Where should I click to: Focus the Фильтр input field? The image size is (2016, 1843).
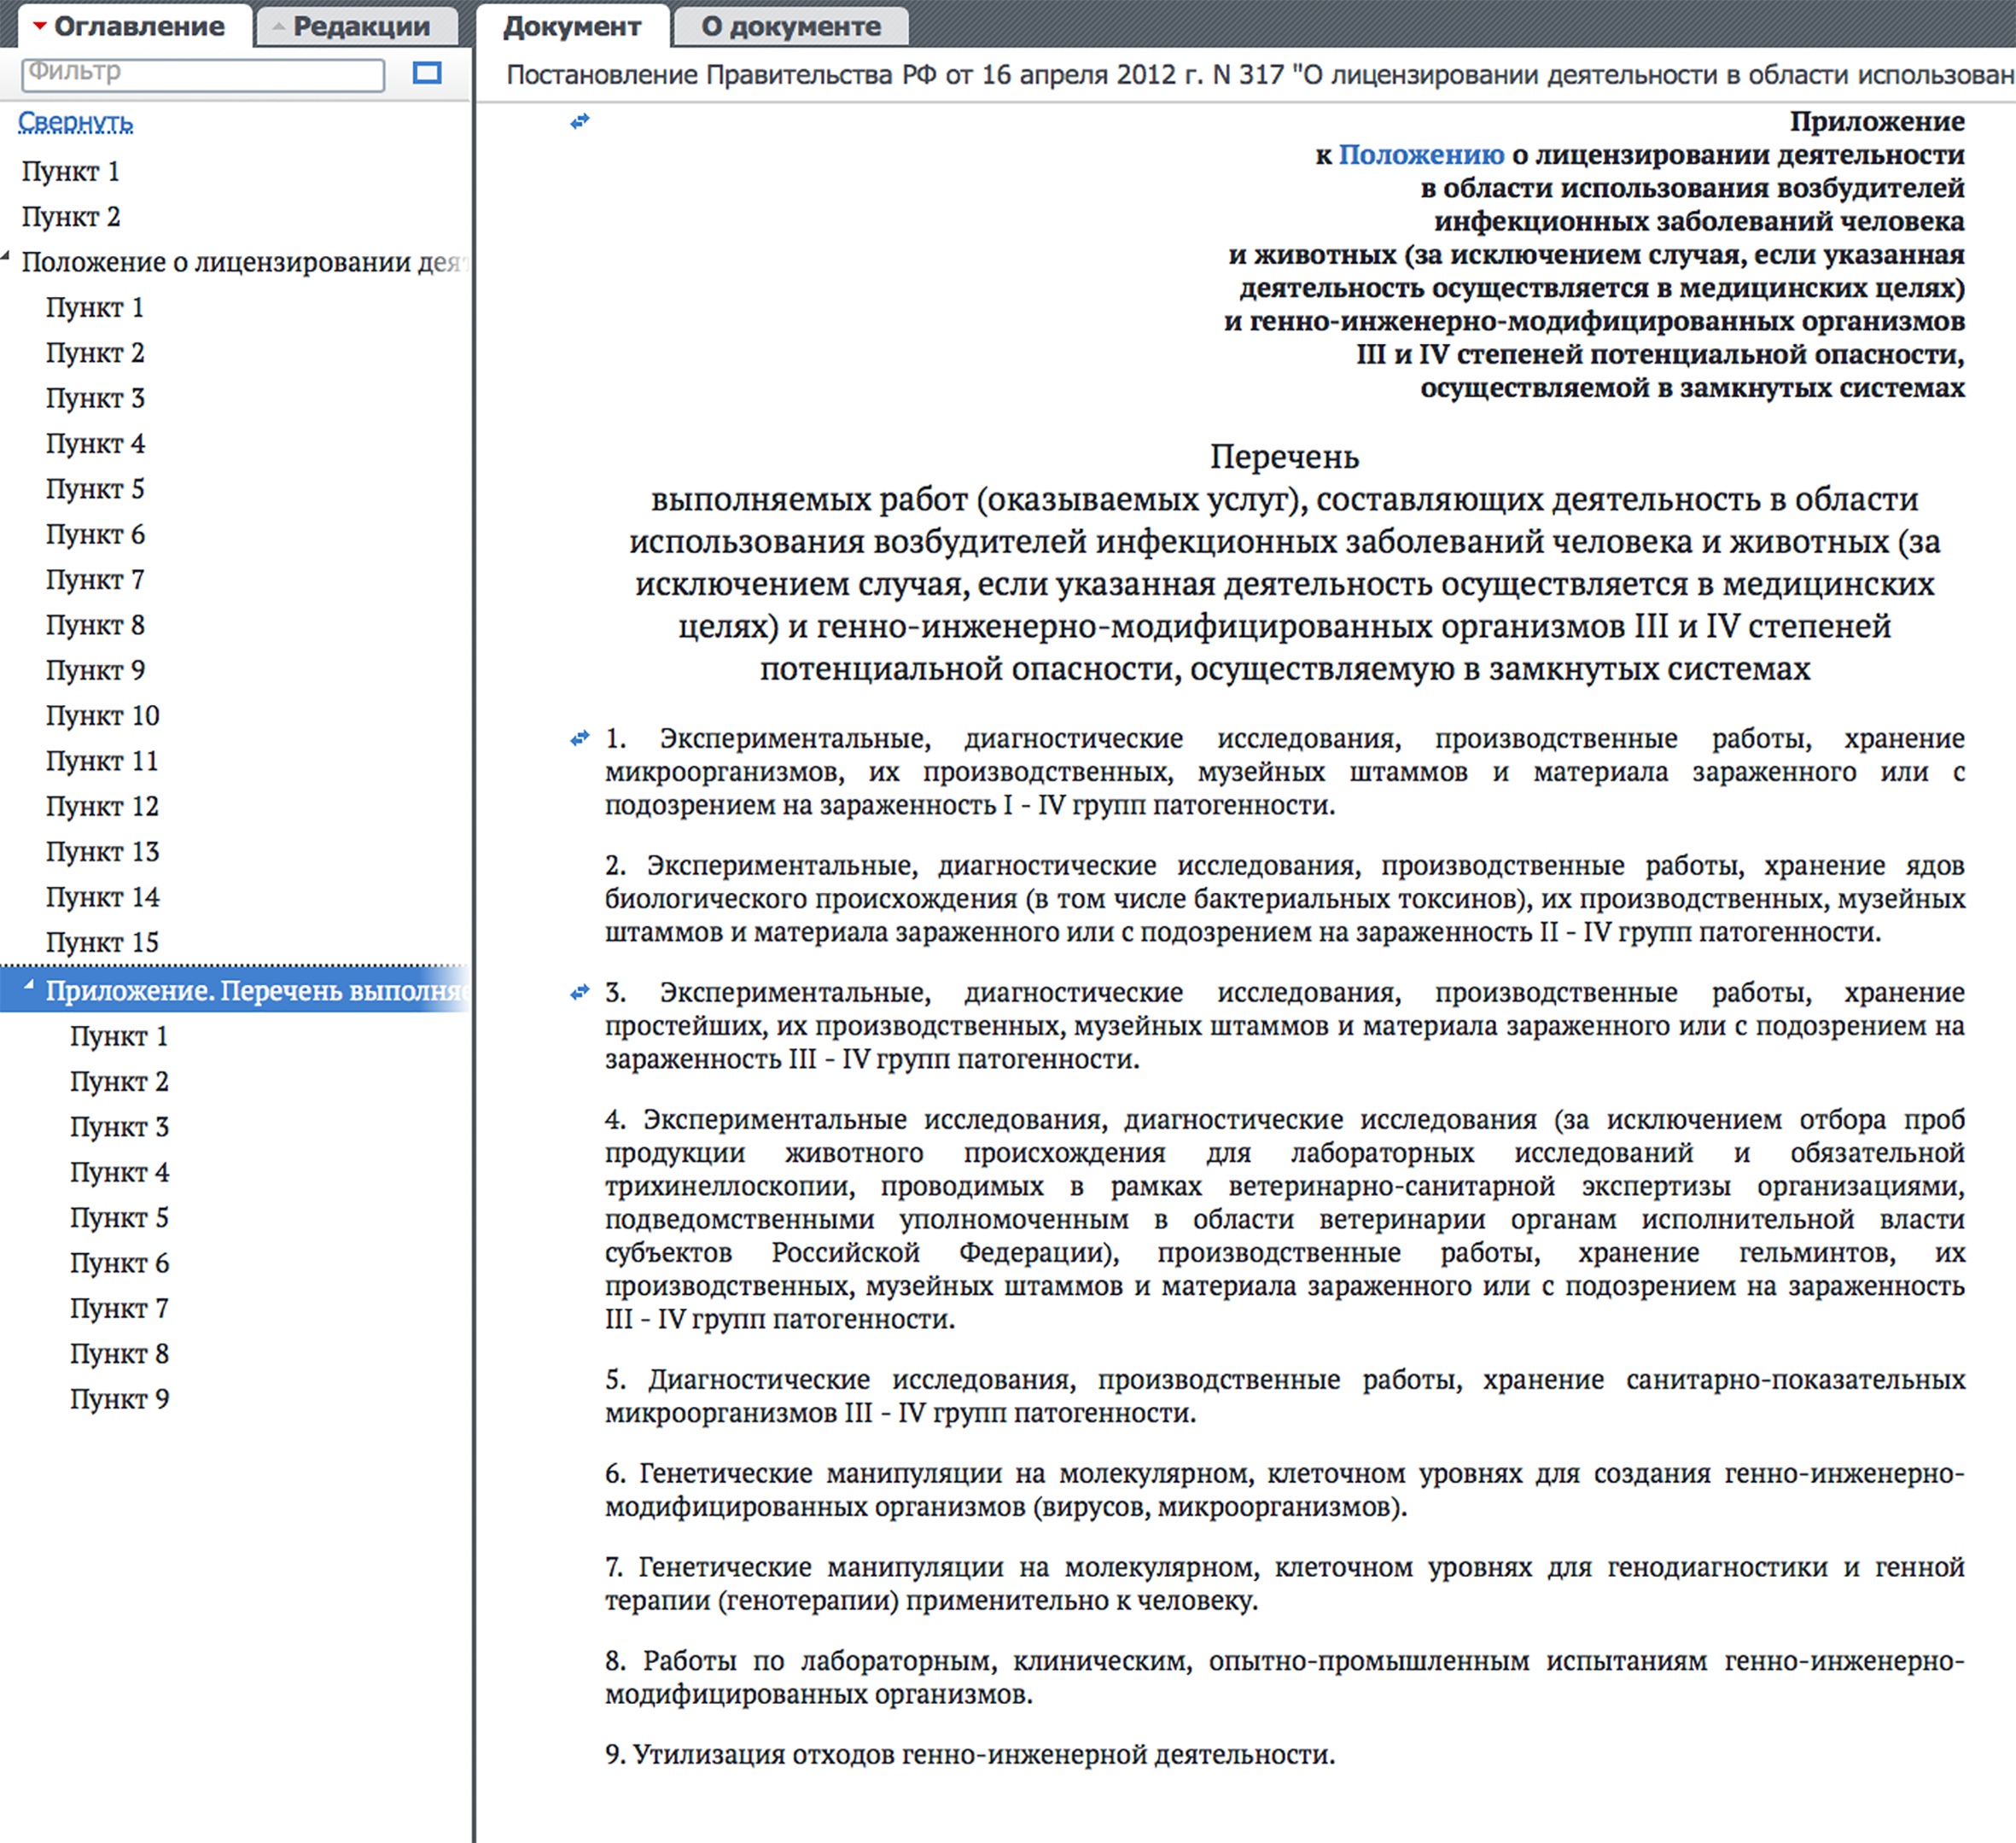pos(203,74)
